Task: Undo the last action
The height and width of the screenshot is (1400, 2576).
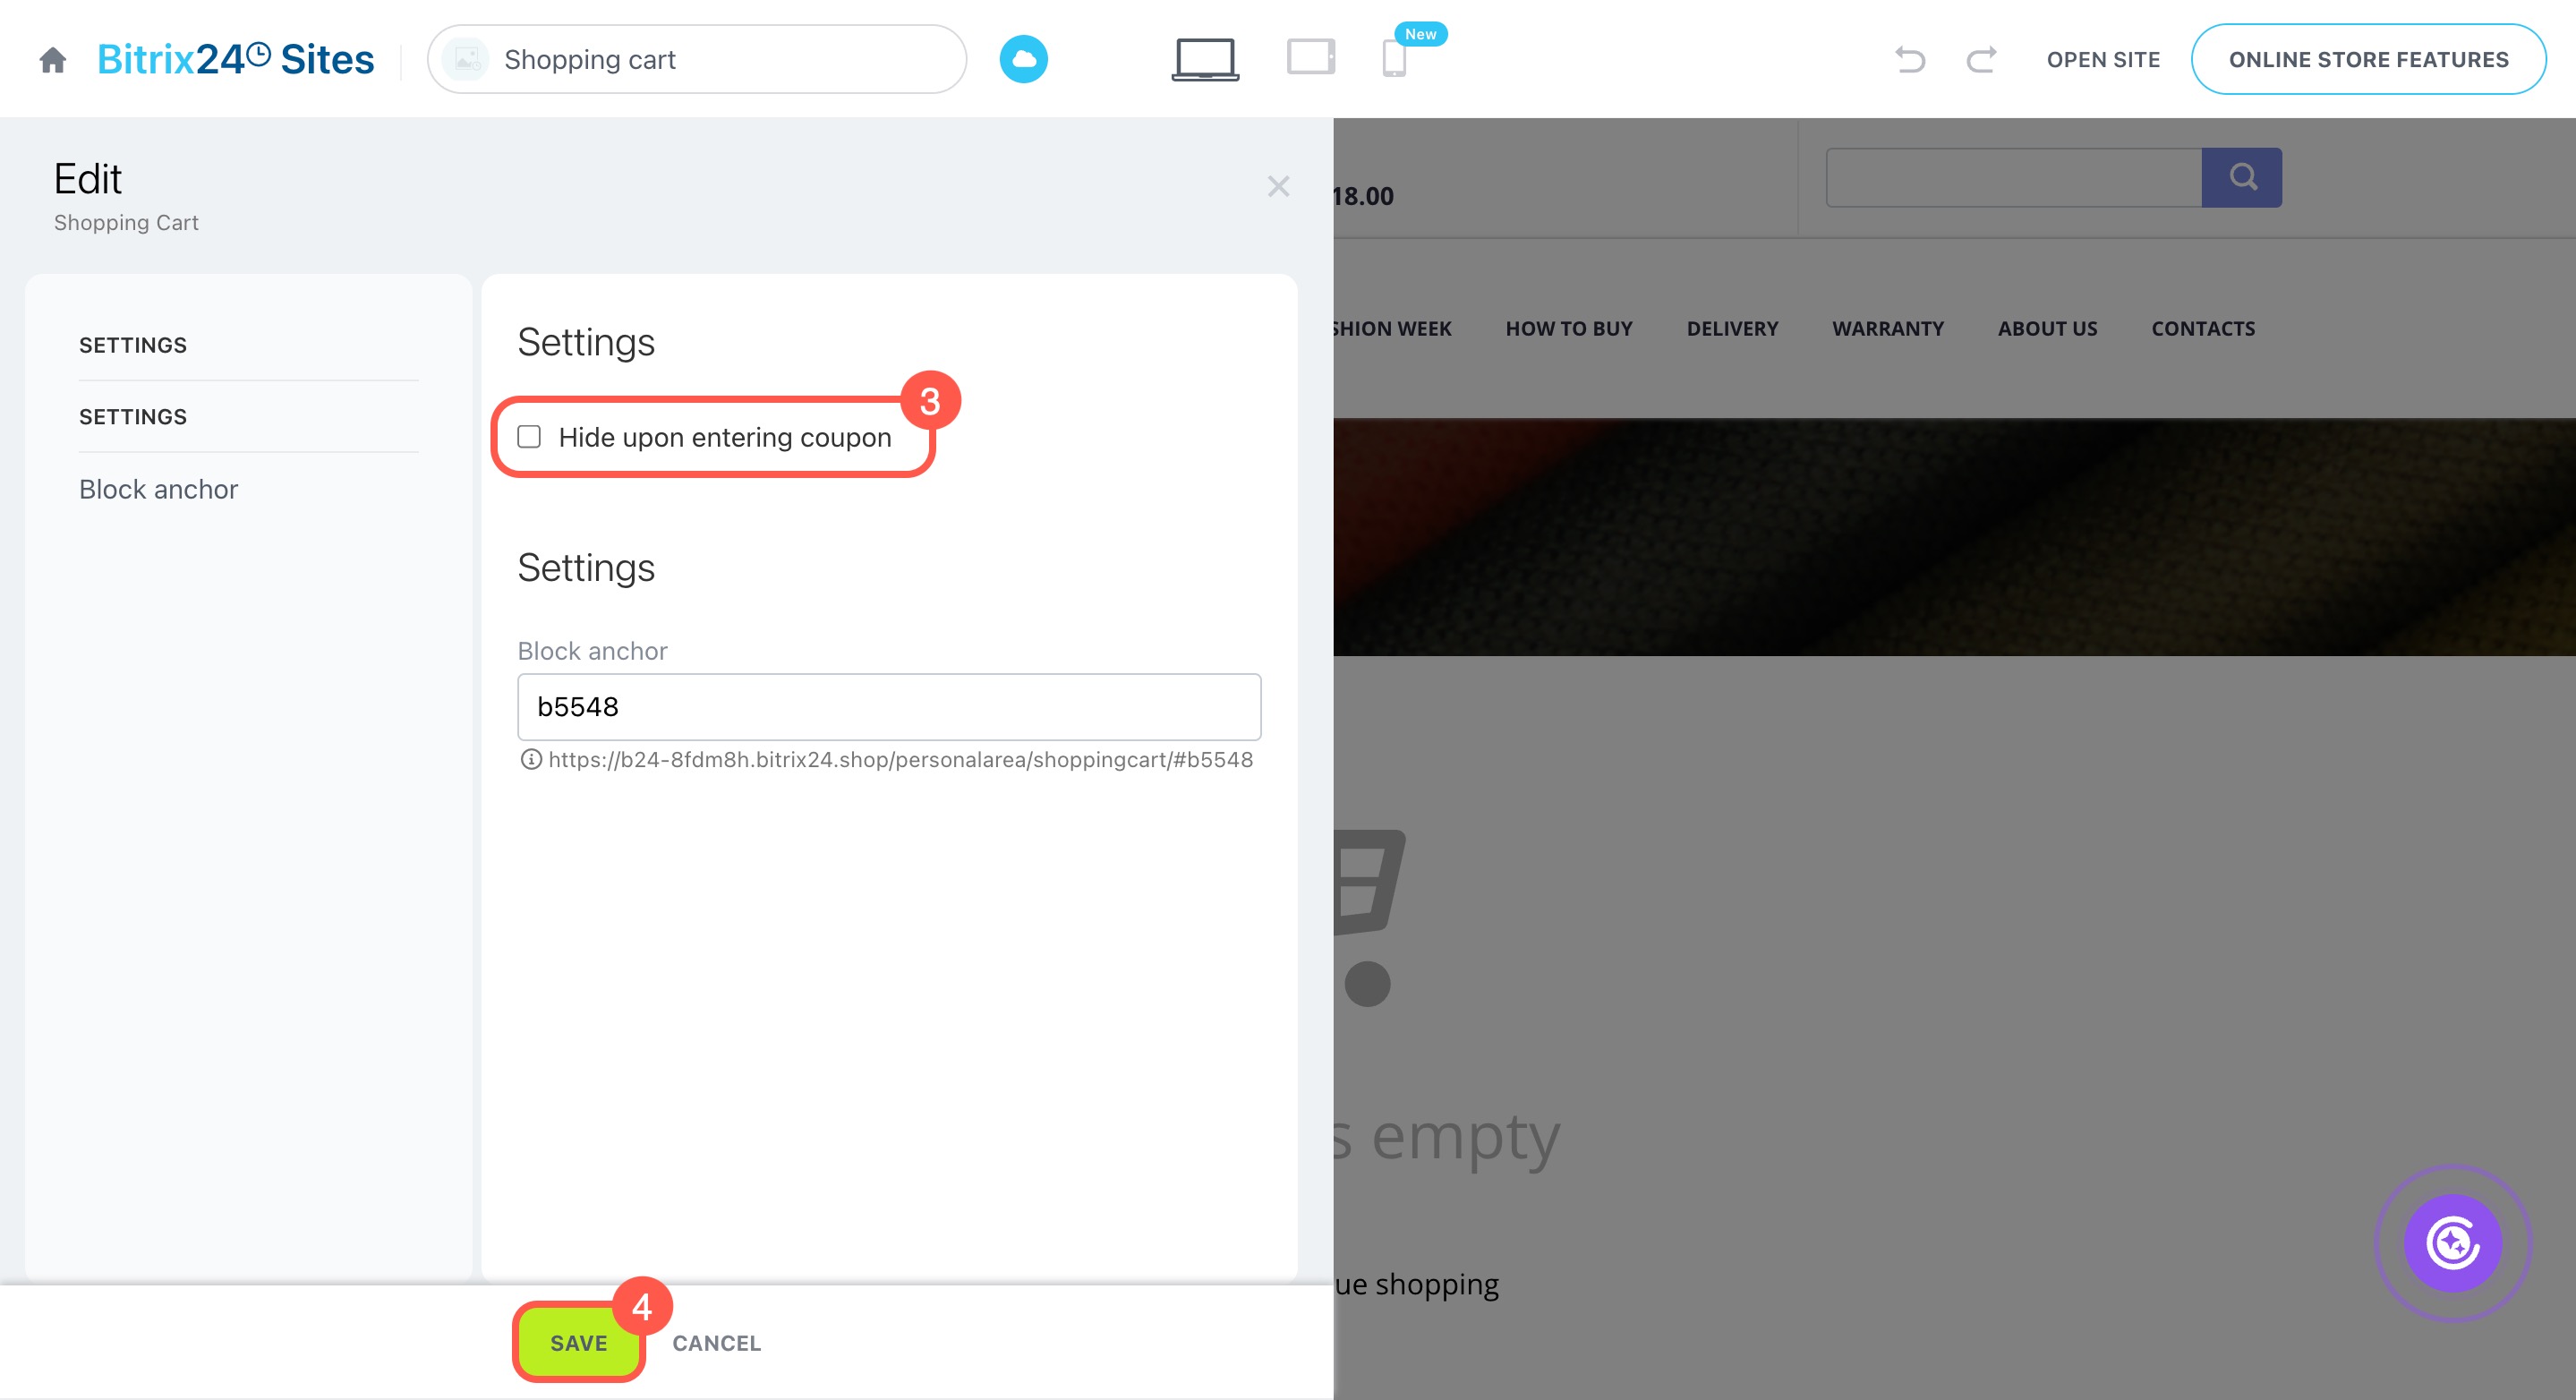Action: (x=1910, y=59)
